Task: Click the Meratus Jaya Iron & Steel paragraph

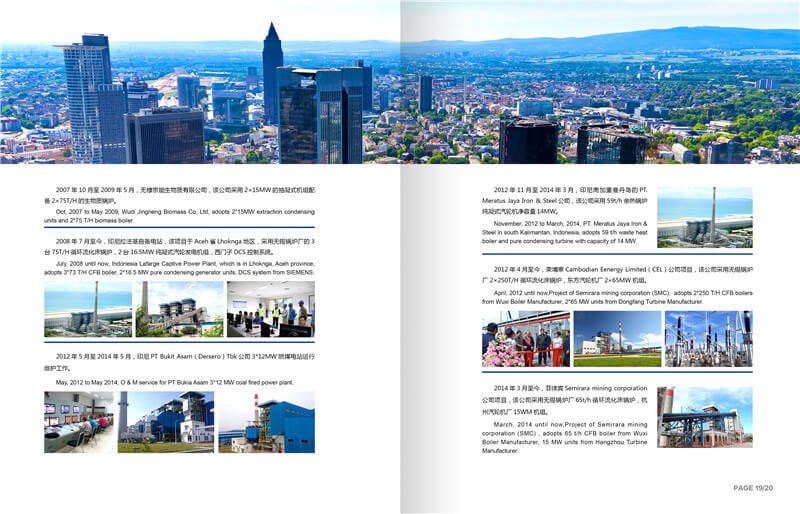Action: 565,214
